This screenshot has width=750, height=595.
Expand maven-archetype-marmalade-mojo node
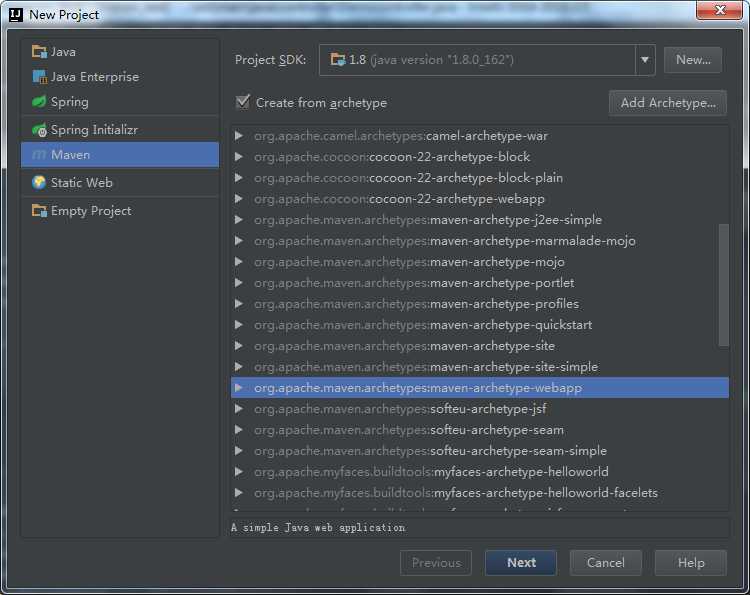click(239, 241)
